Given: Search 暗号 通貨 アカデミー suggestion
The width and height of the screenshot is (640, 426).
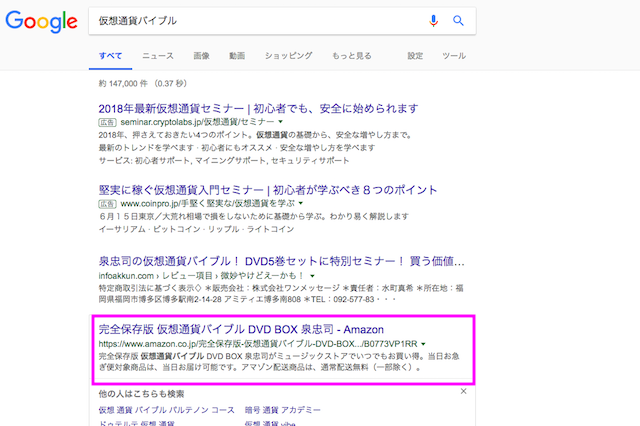Looking at the screenshot, I should click(x=282, y=410).
